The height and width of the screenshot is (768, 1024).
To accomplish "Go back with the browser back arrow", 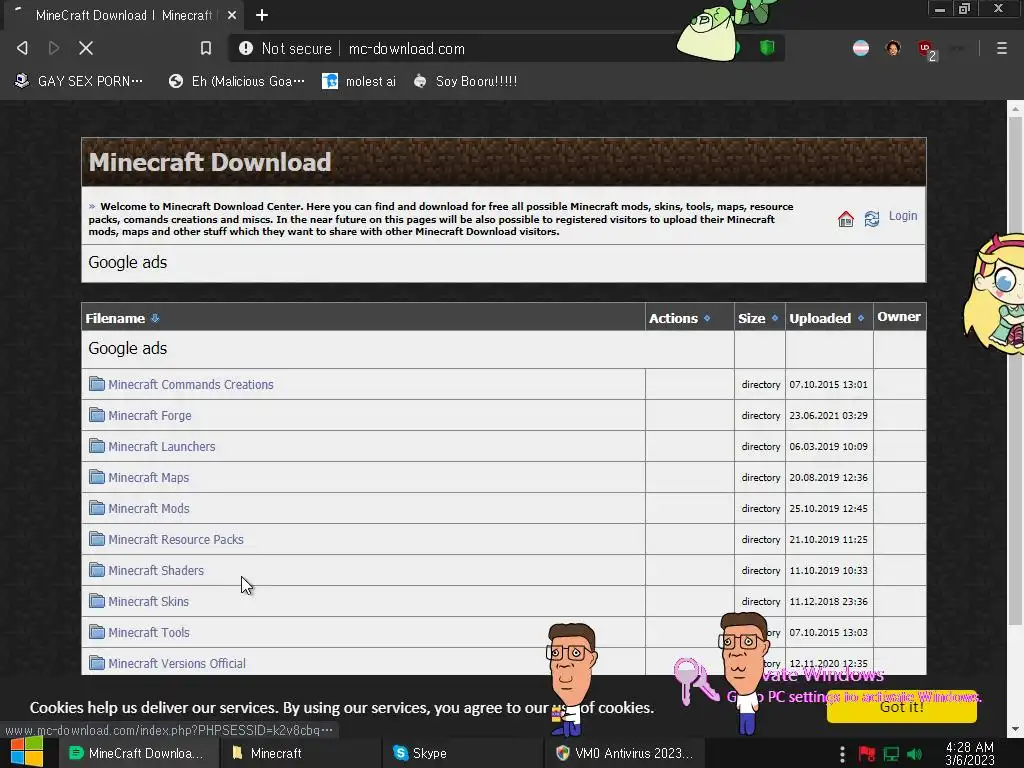I will pyautogui.click(x=22, y=48).
